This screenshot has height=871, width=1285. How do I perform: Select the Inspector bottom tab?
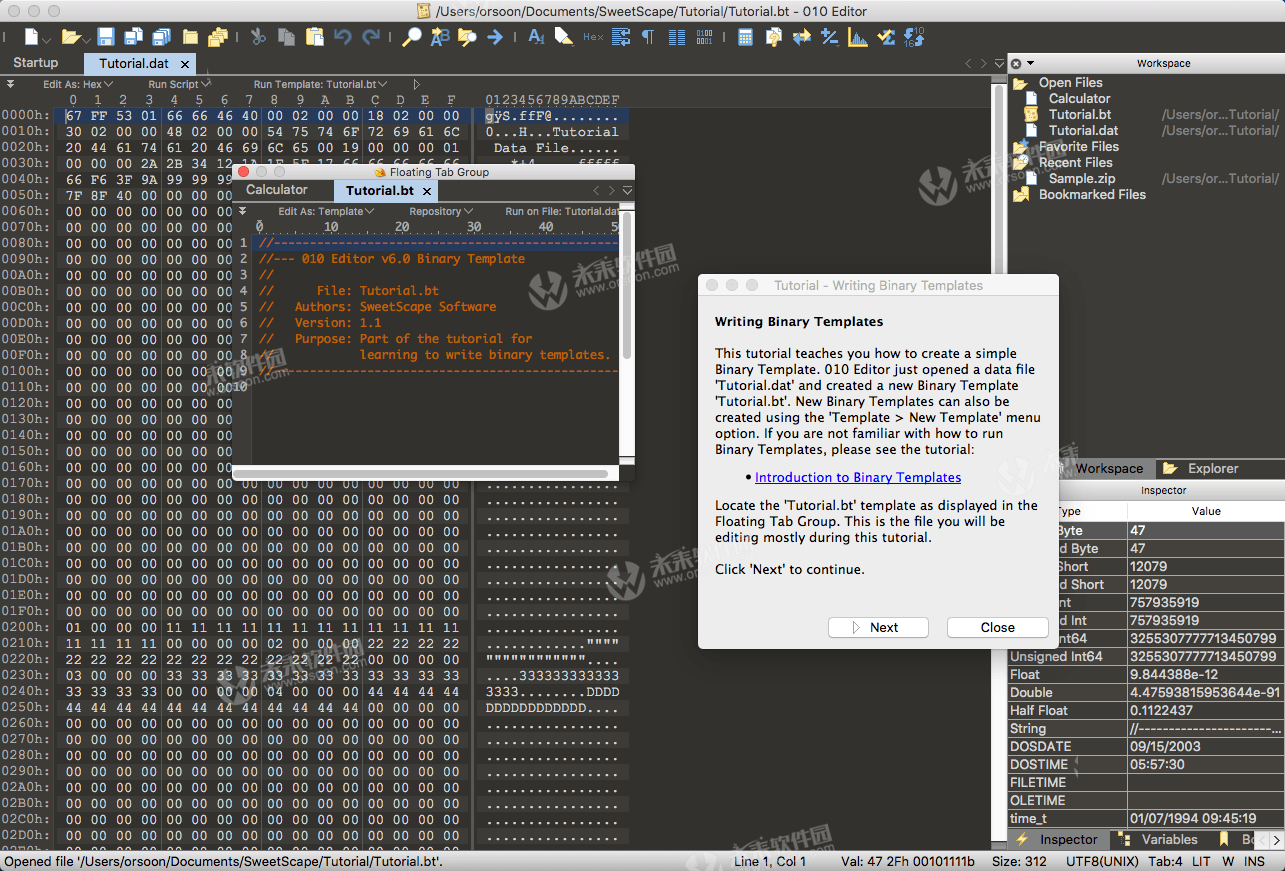pyautogui.click(x=1058, y=839)
